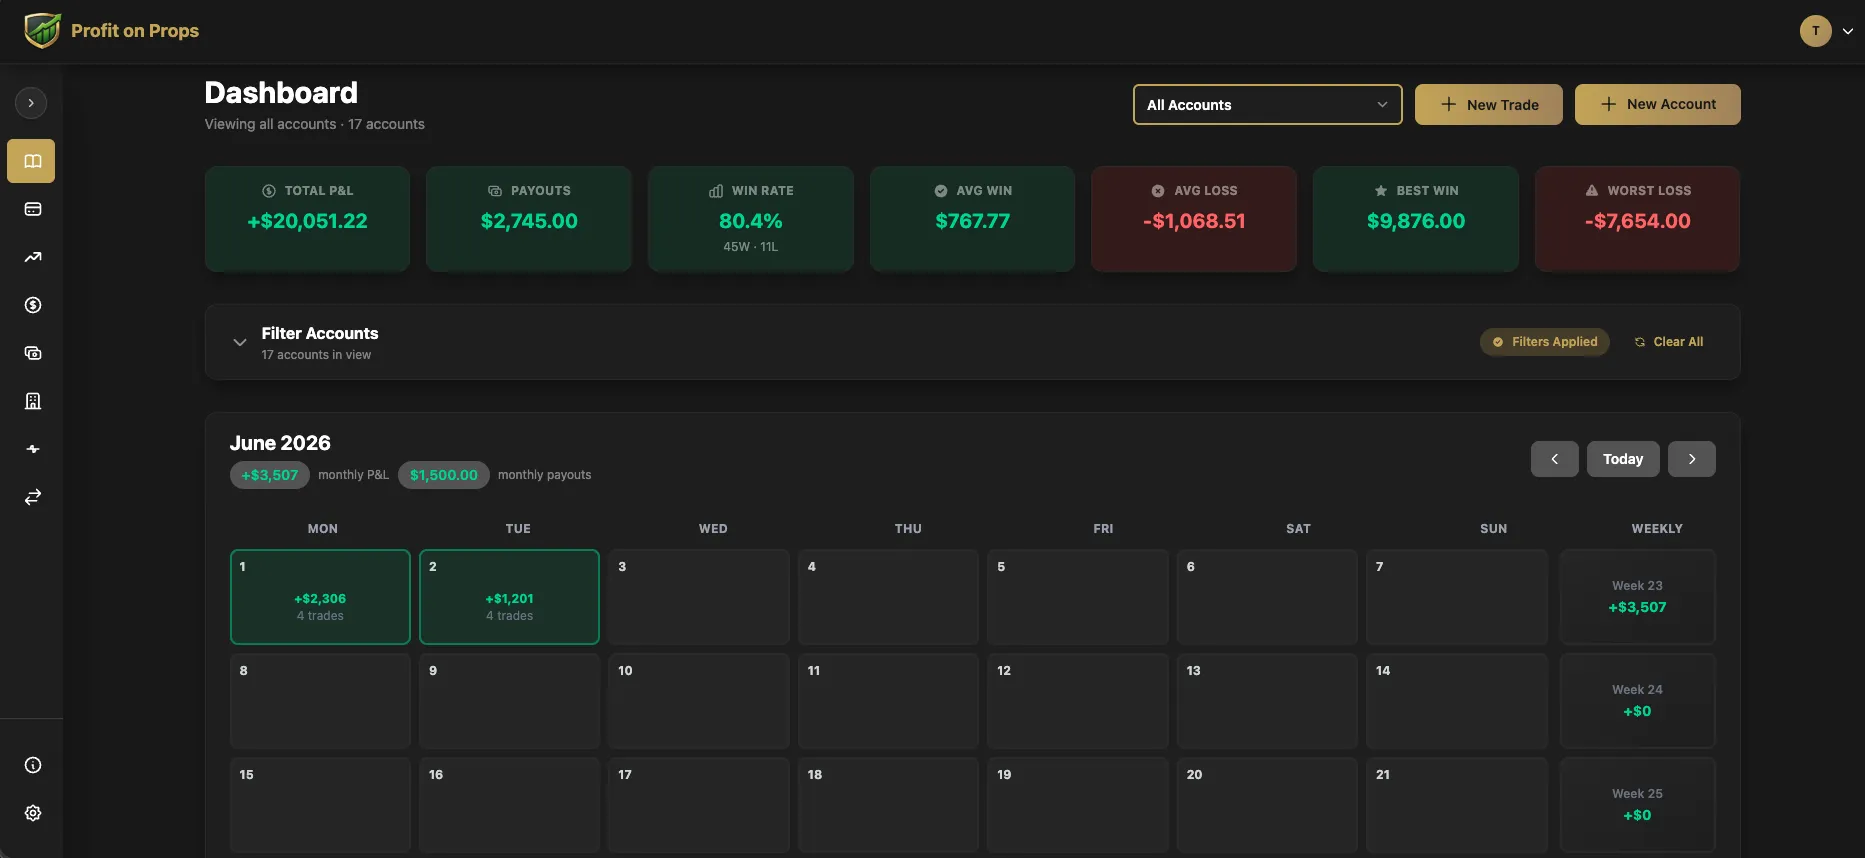Click the Dashboard page title

pos(281,93)
